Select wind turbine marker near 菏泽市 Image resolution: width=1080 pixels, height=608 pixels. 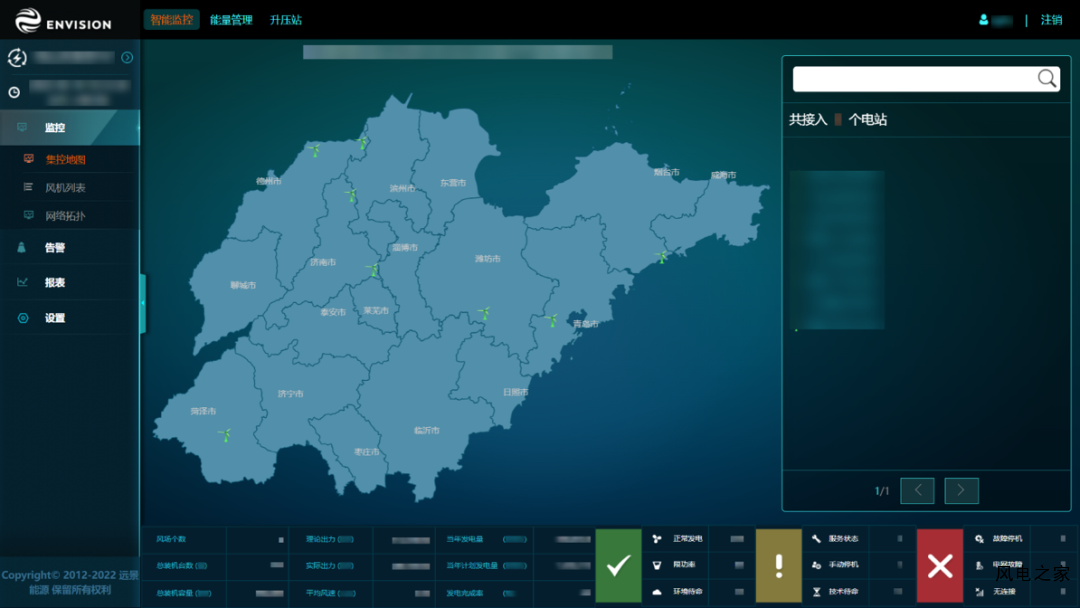225,434
